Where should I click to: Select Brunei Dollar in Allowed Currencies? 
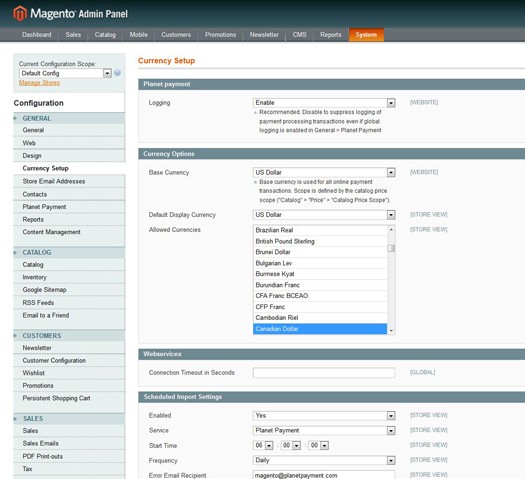[320, 252]
